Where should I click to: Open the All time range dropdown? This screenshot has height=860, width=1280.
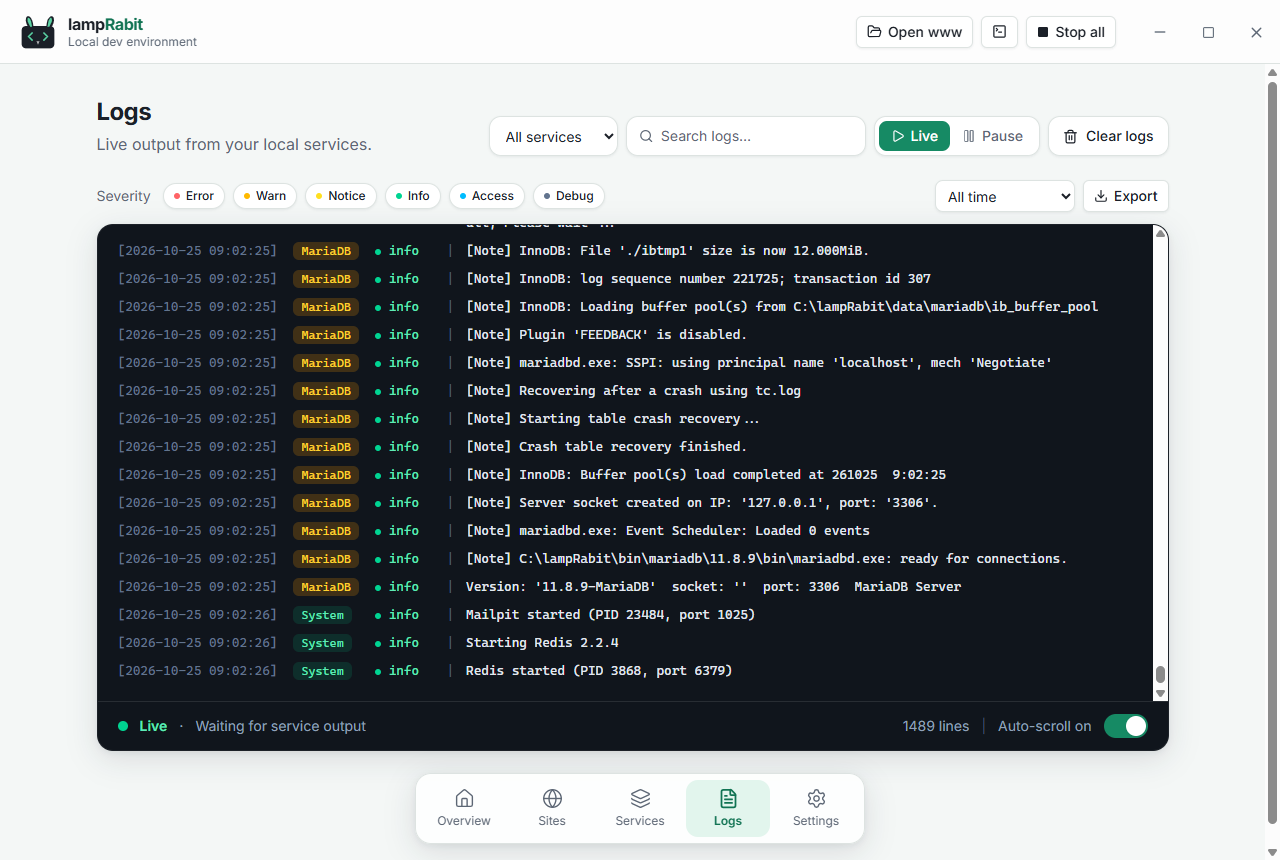pos(1005,196)
